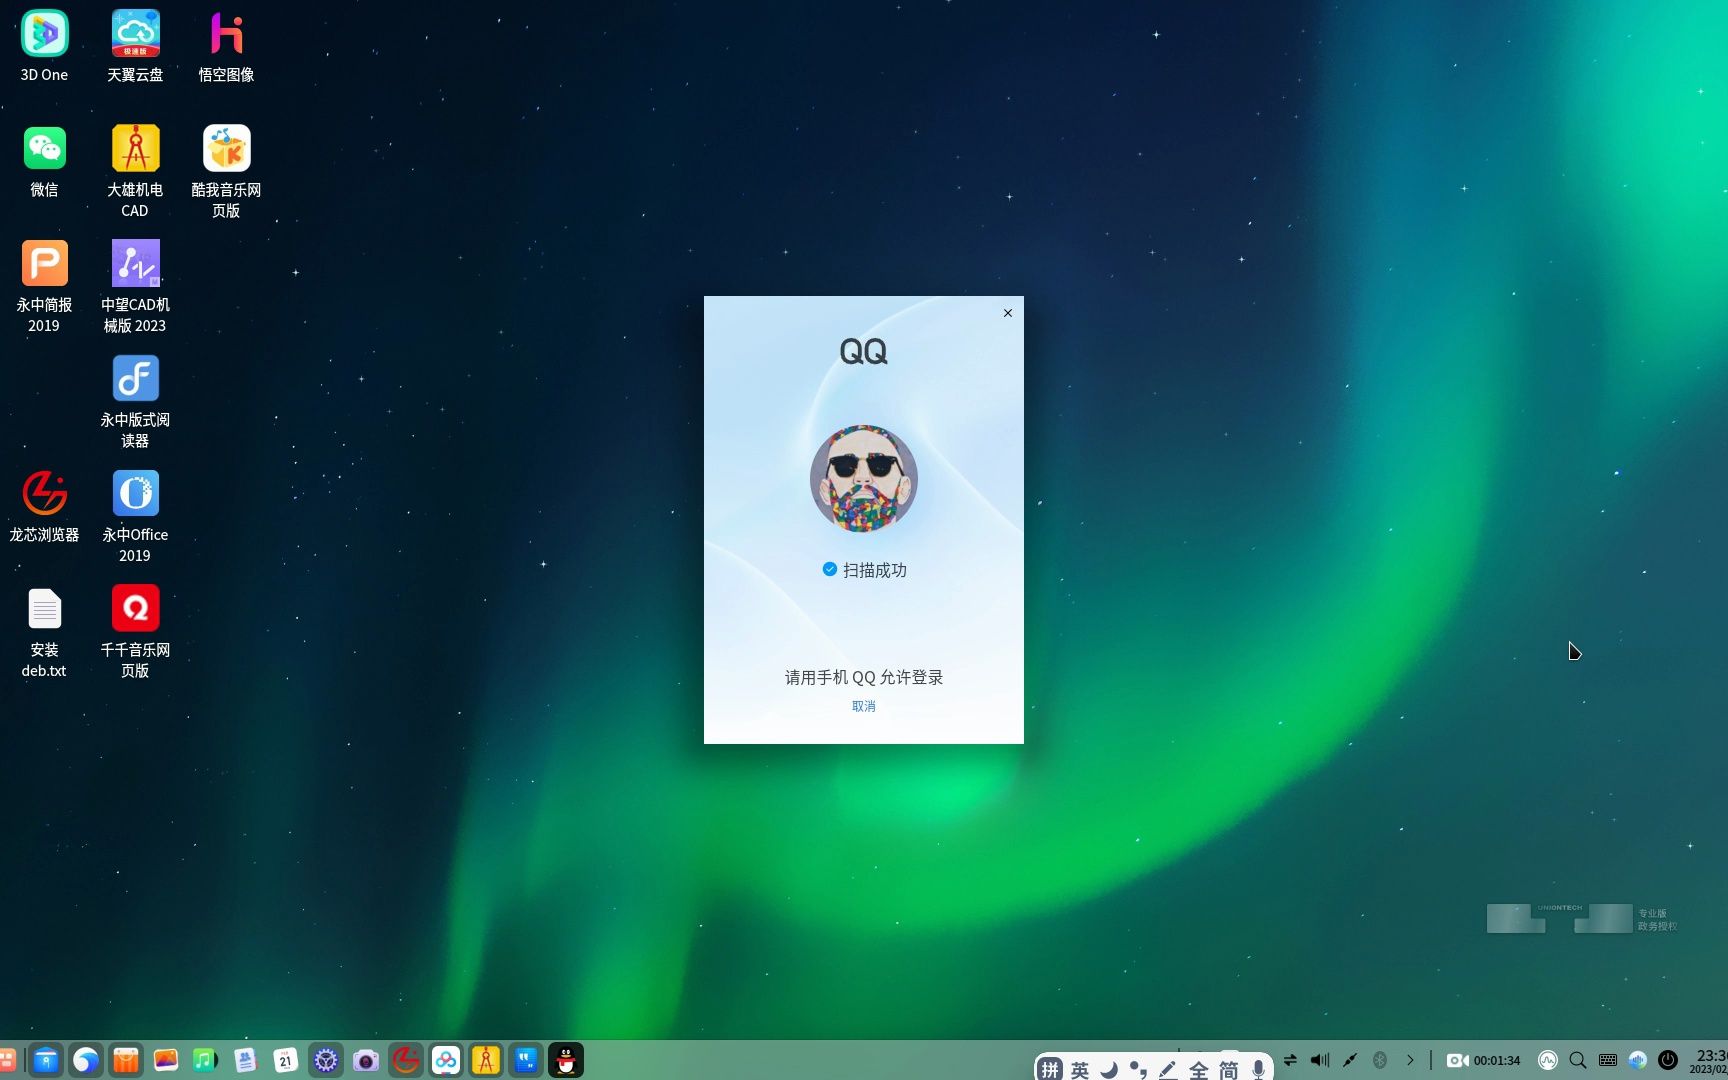Toggle 简 simplified Chinese in input bar
1728x1080 pixels.
[1229, 1070]
